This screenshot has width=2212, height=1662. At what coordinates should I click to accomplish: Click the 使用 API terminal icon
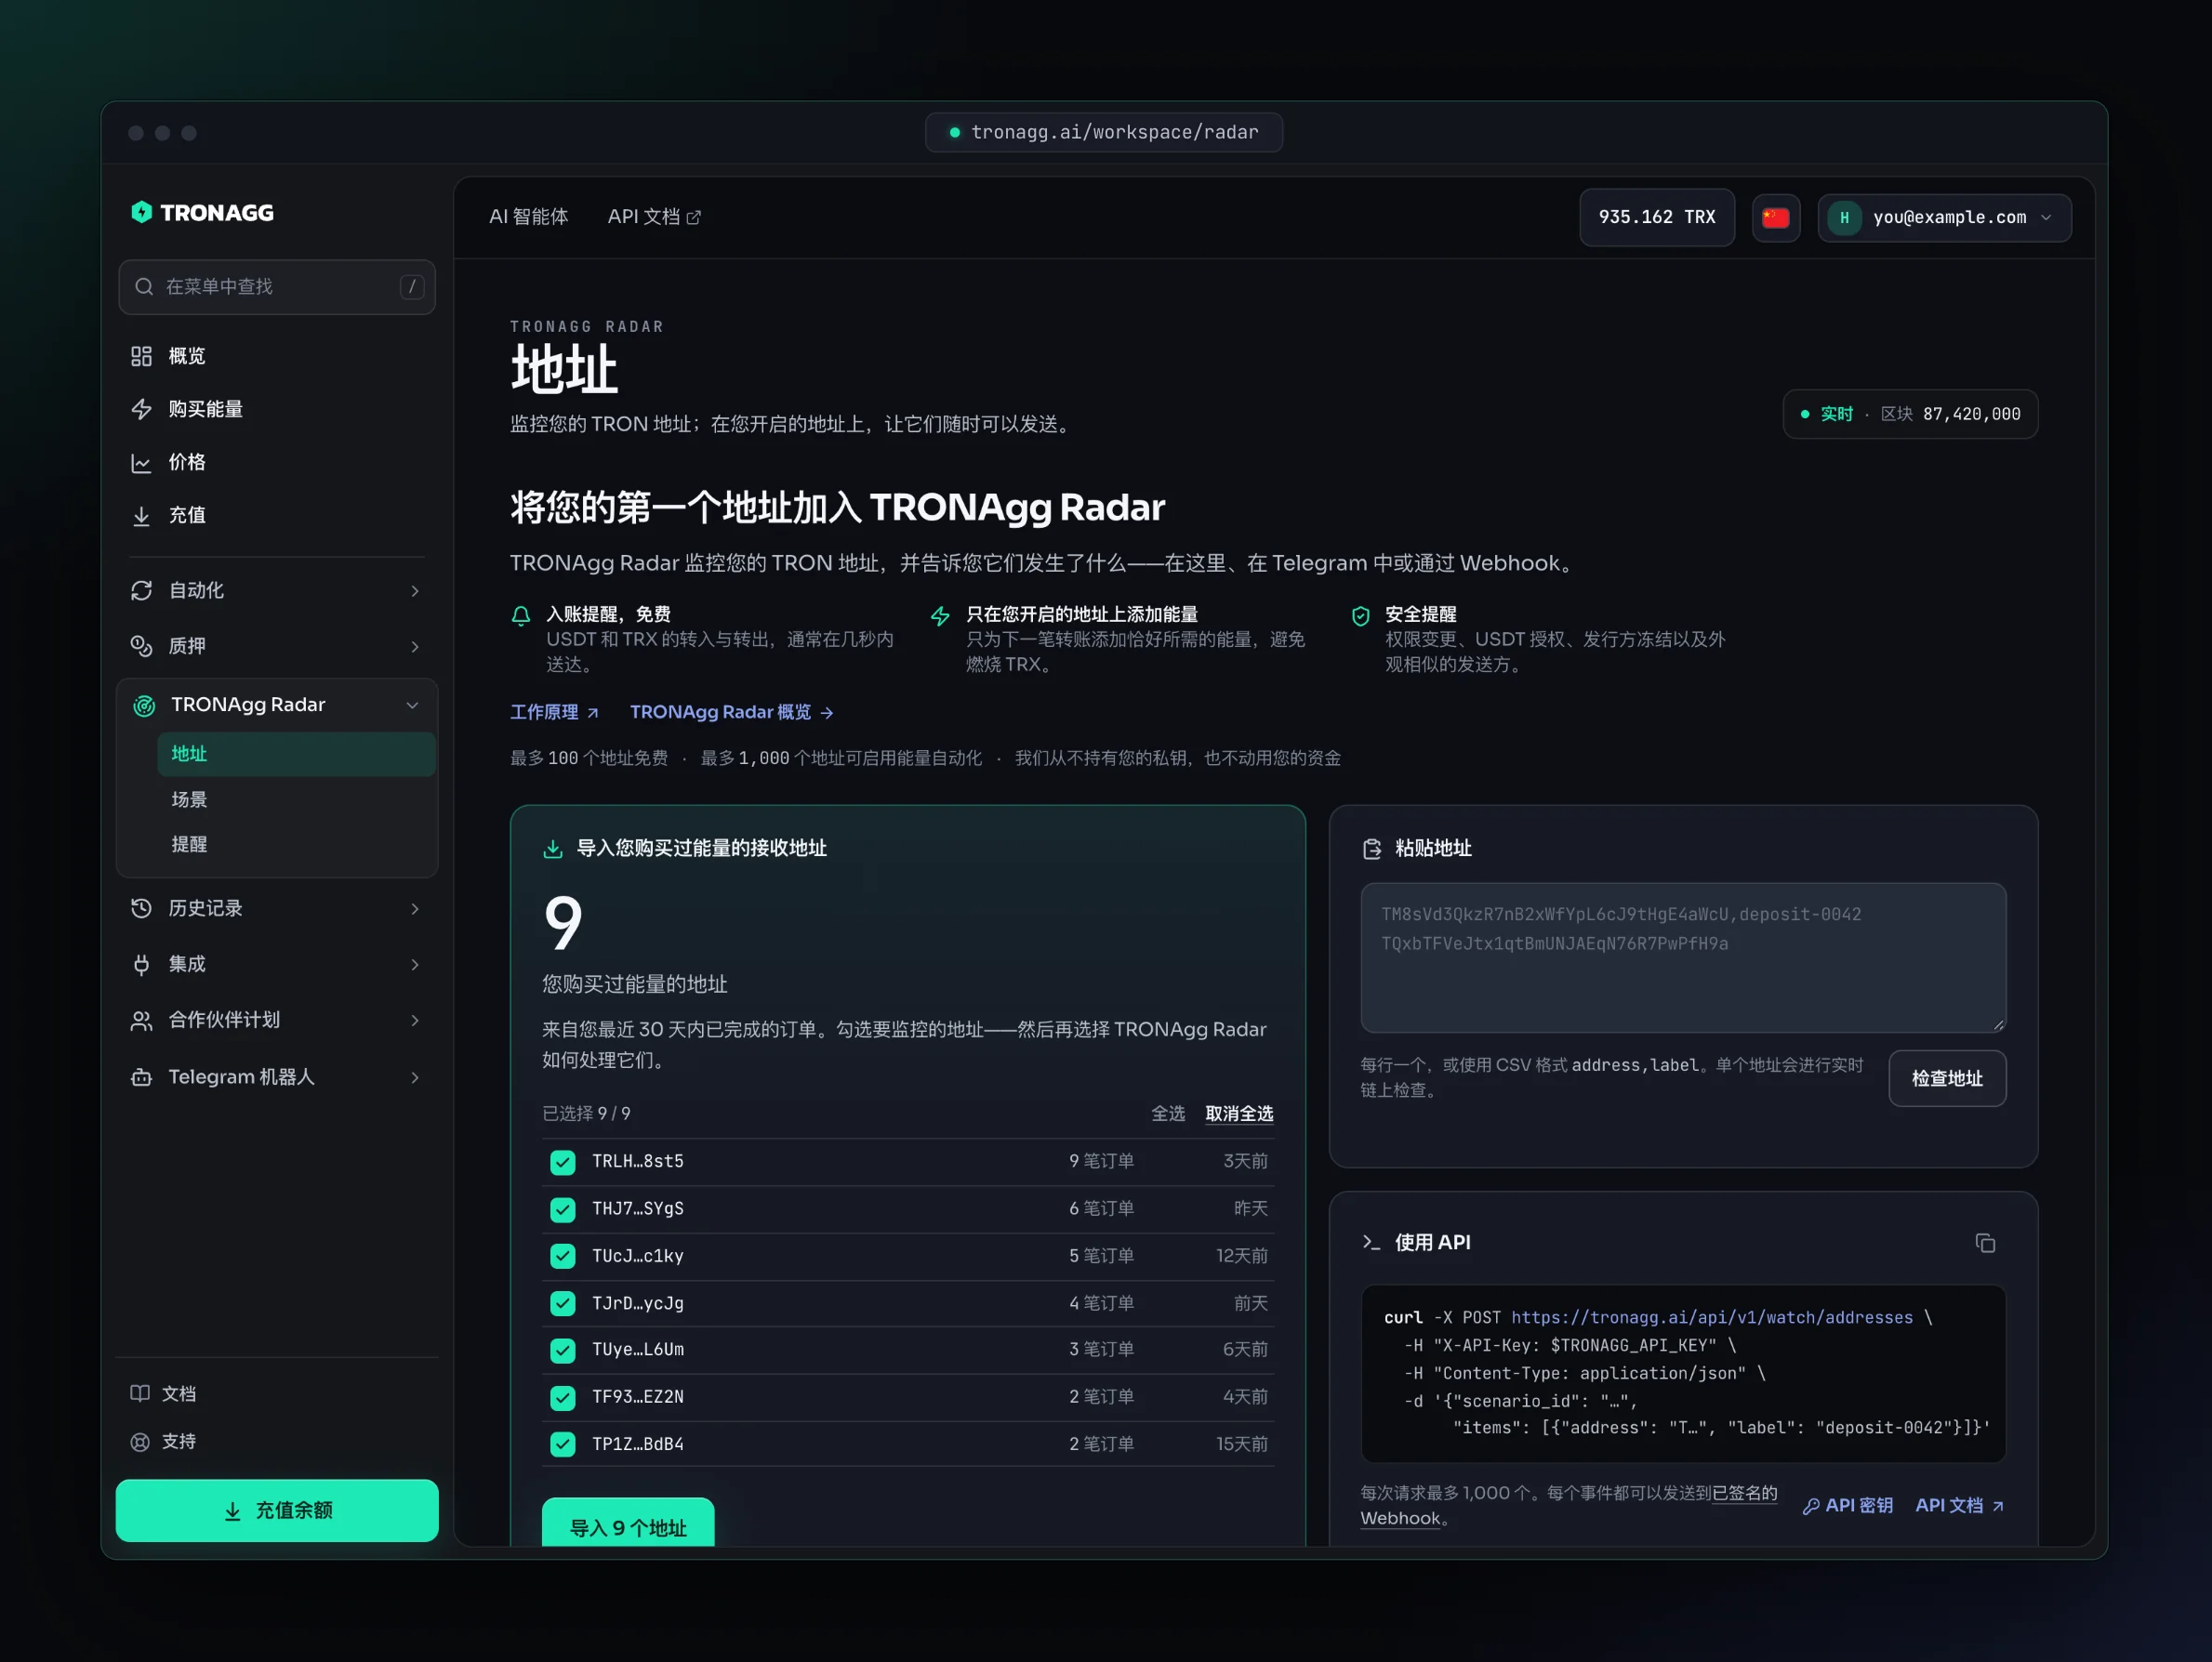coord(1371,1243)
